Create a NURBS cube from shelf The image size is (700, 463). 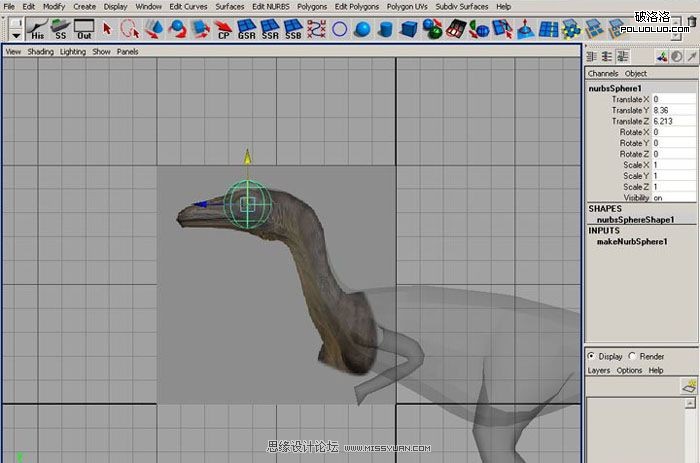[x=408, y=29]
